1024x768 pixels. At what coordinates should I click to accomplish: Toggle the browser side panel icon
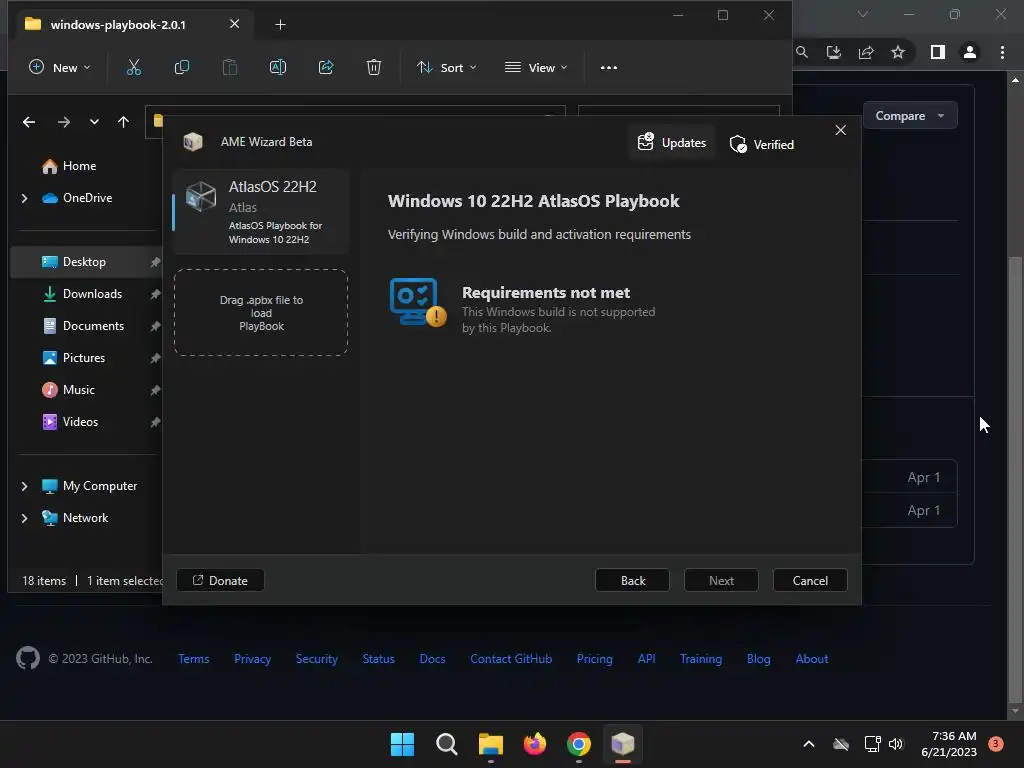click(938, 52)
